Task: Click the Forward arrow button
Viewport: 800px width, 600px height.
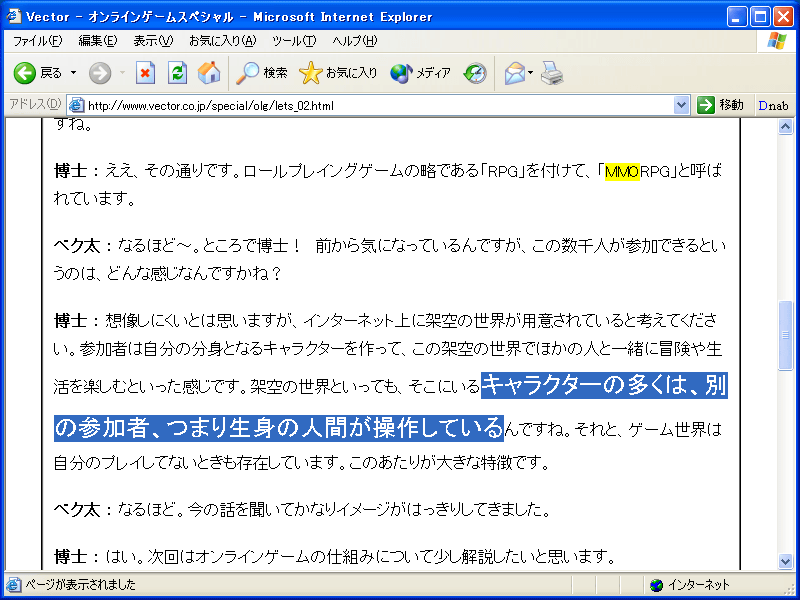Action: click(x=100, y=73)
